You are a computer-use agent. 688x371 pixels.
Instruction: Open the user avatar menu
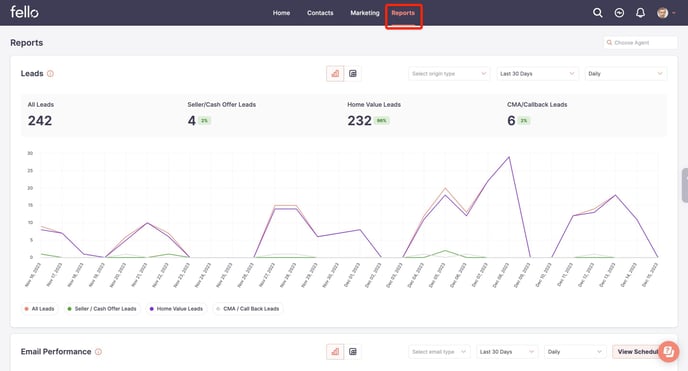click(x=662, y=13)
